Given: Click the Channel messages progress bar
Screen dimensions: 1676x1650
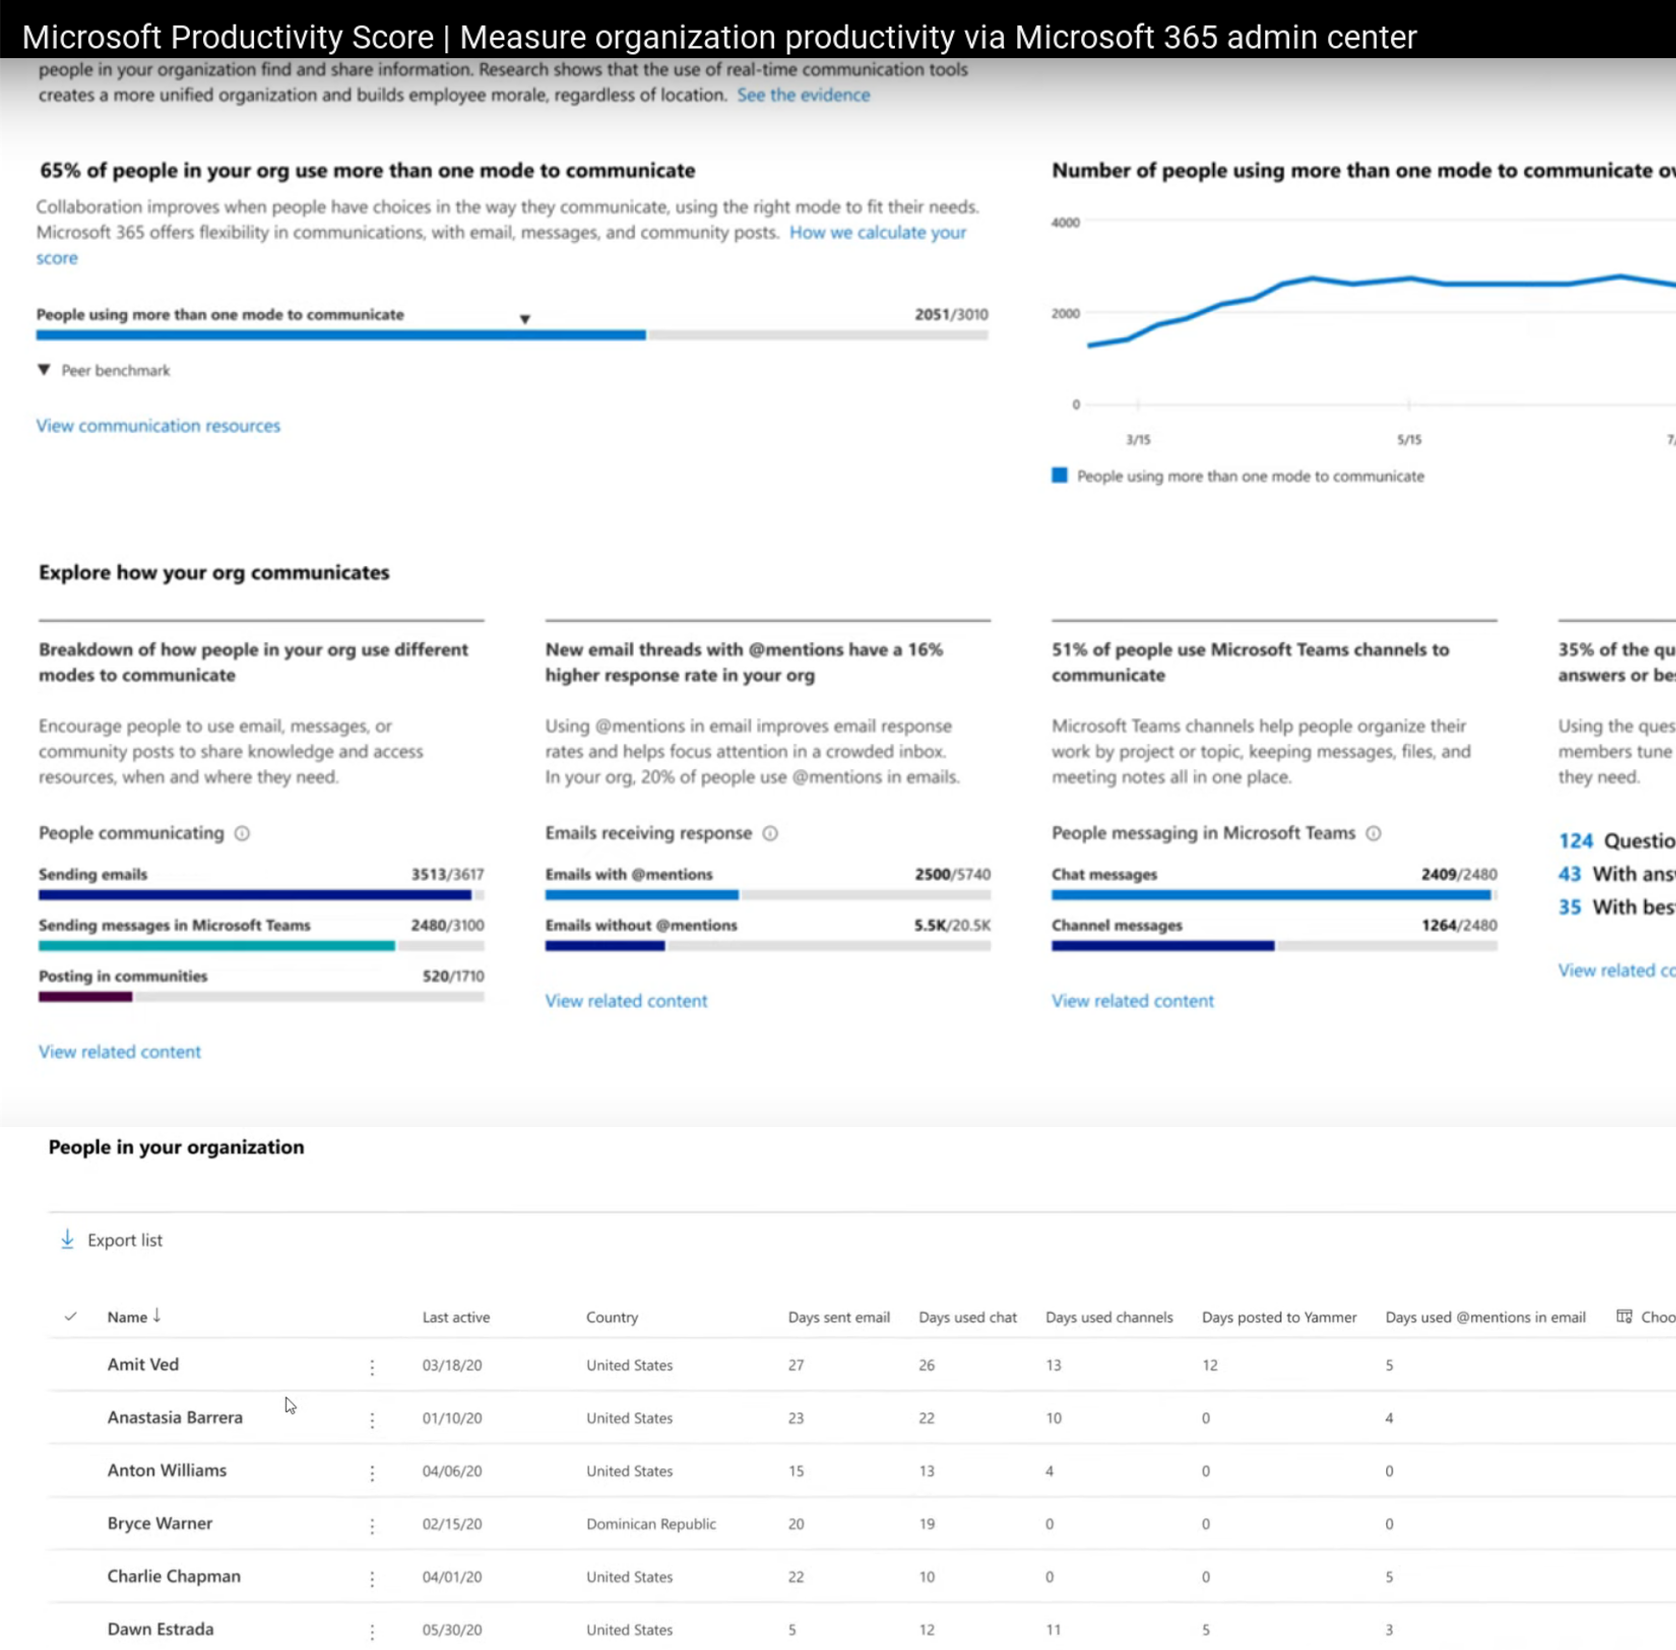Looking at the screenshot, I should [1274, 946].
